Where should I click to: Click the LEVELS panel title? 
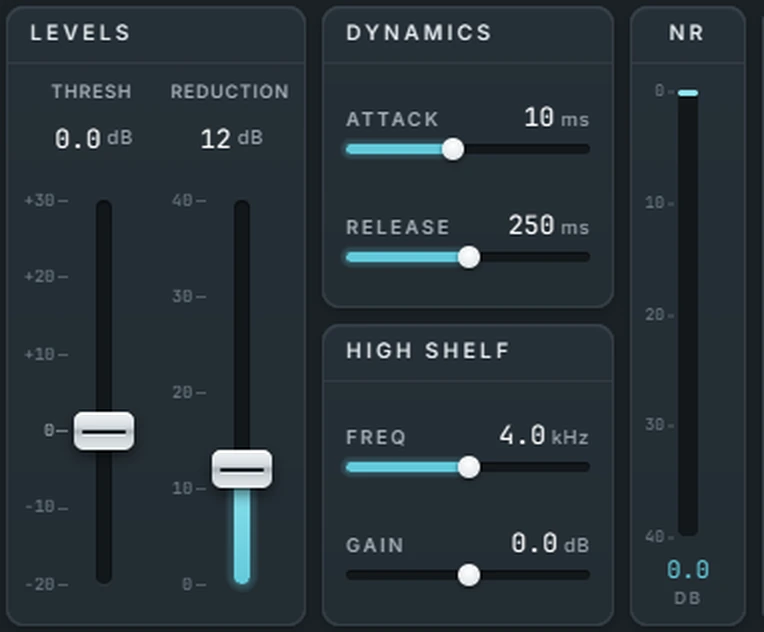coord(80,33)
